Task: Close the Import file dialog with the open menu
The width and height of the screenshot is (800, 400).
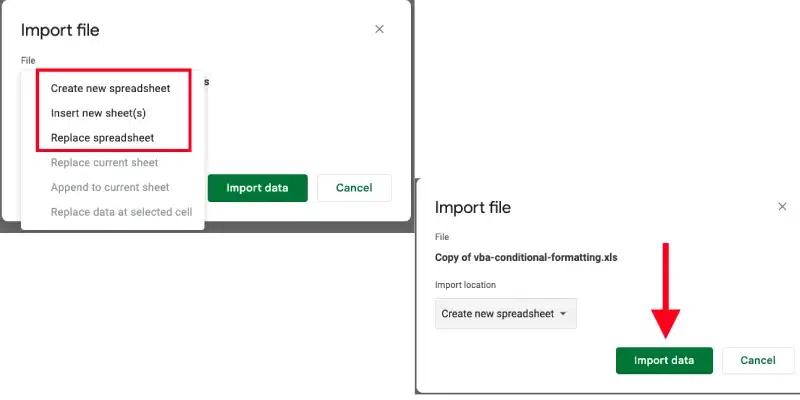Action: point(379,29)
